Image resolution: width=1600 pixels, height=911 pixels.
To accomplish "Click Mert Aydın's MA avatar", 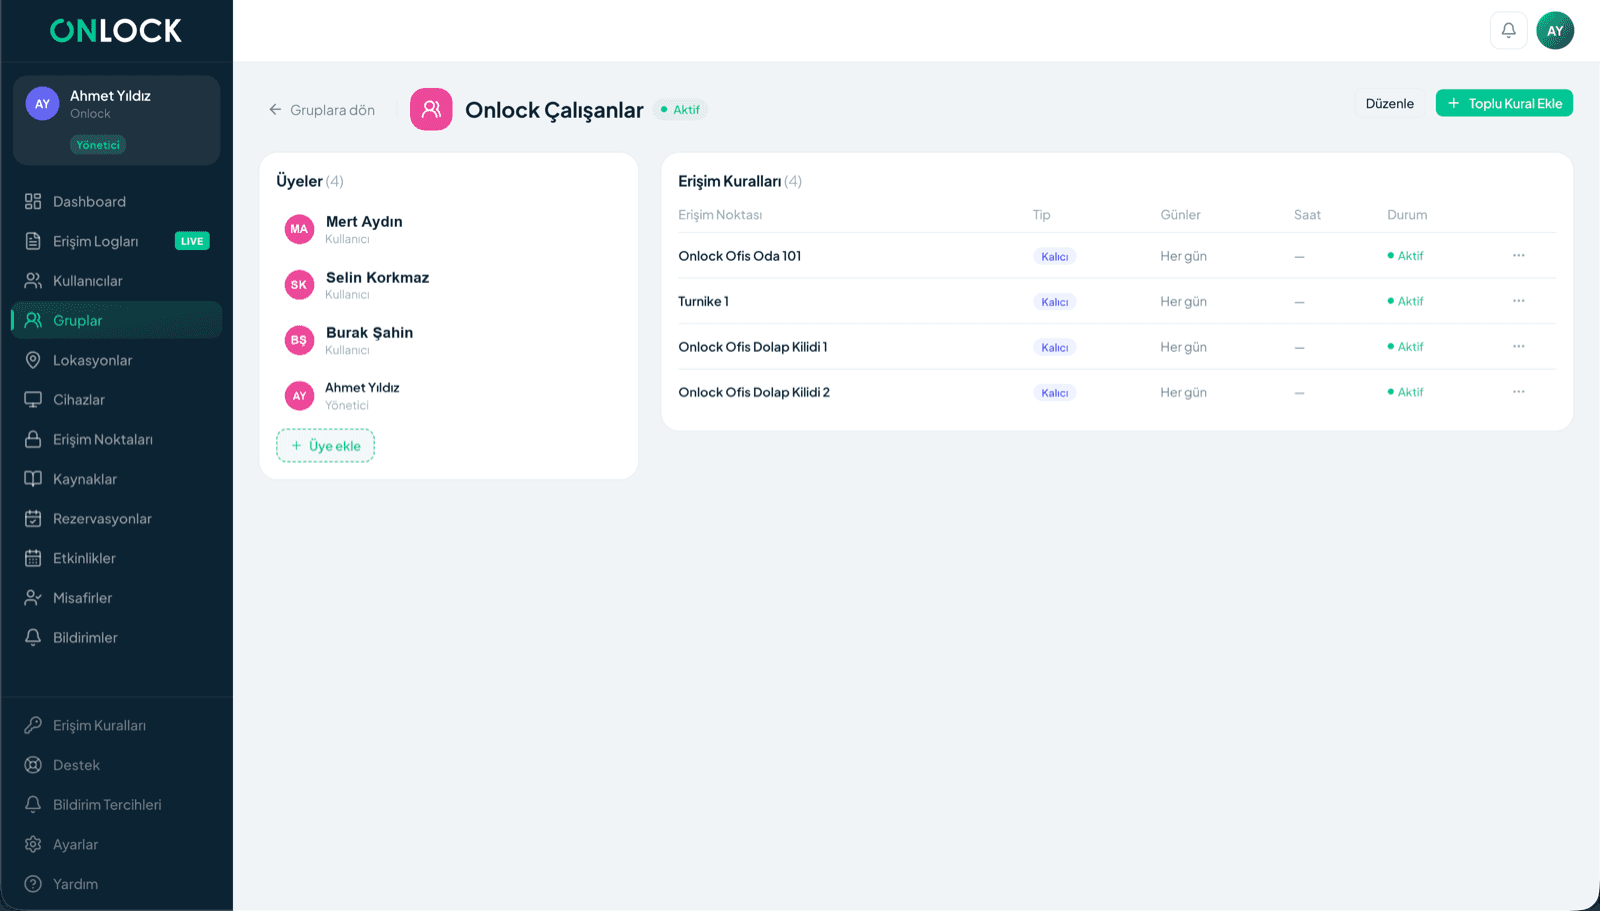I will coord(299,229).
